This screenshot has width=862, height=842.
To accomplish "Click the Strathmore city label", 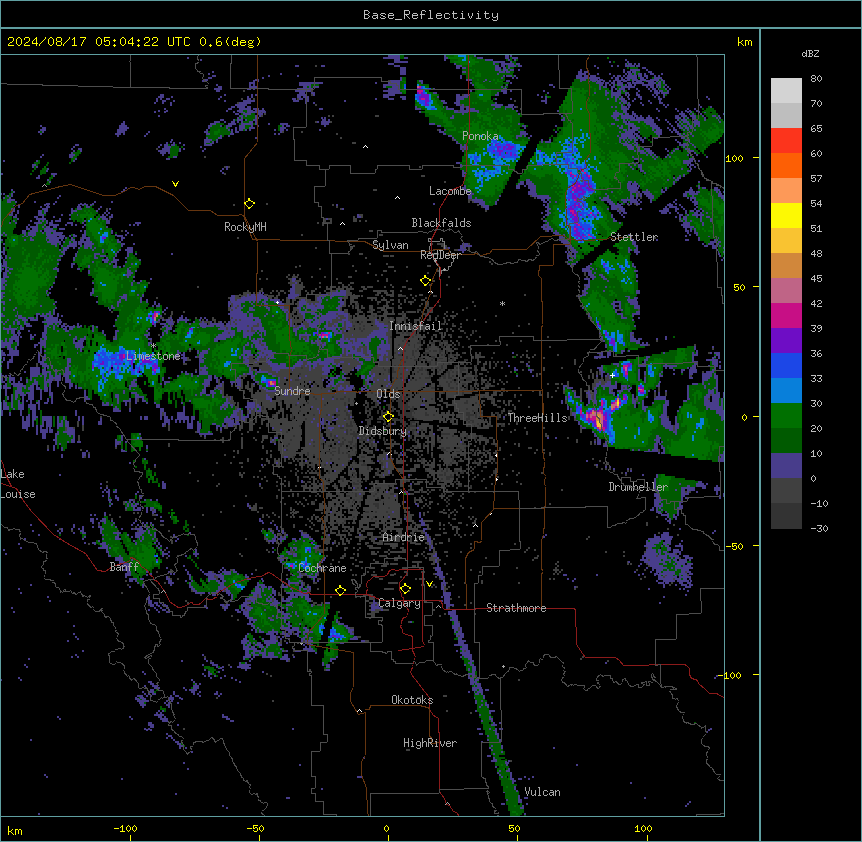I will [x=516, y=608].
